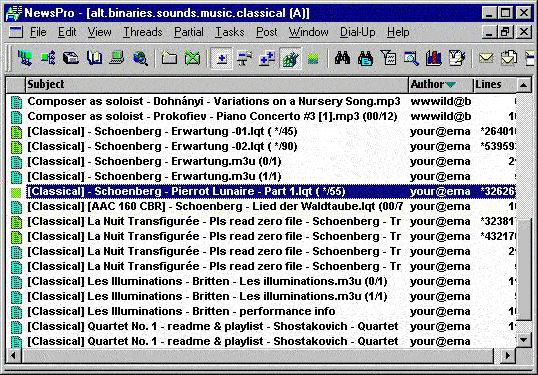
Task: Open the Post menu
Action: [x=267, y=32]
